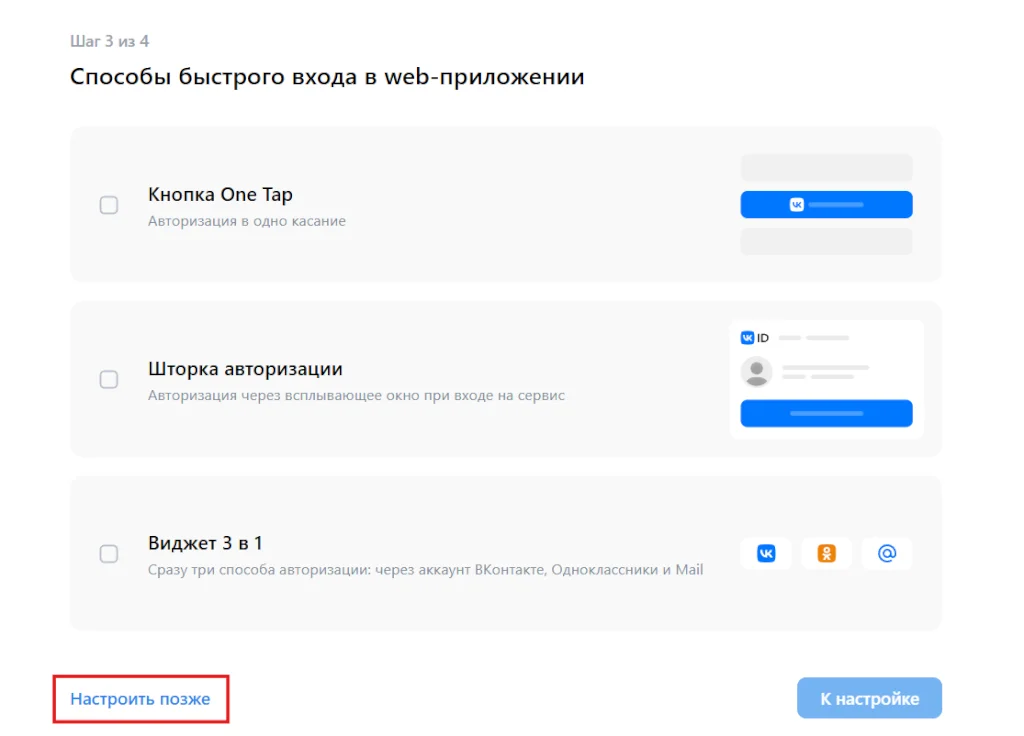The height and width of the screenshot is (736, 1024).
Task: Click the Настроить позже link
Action: point(140,699)
